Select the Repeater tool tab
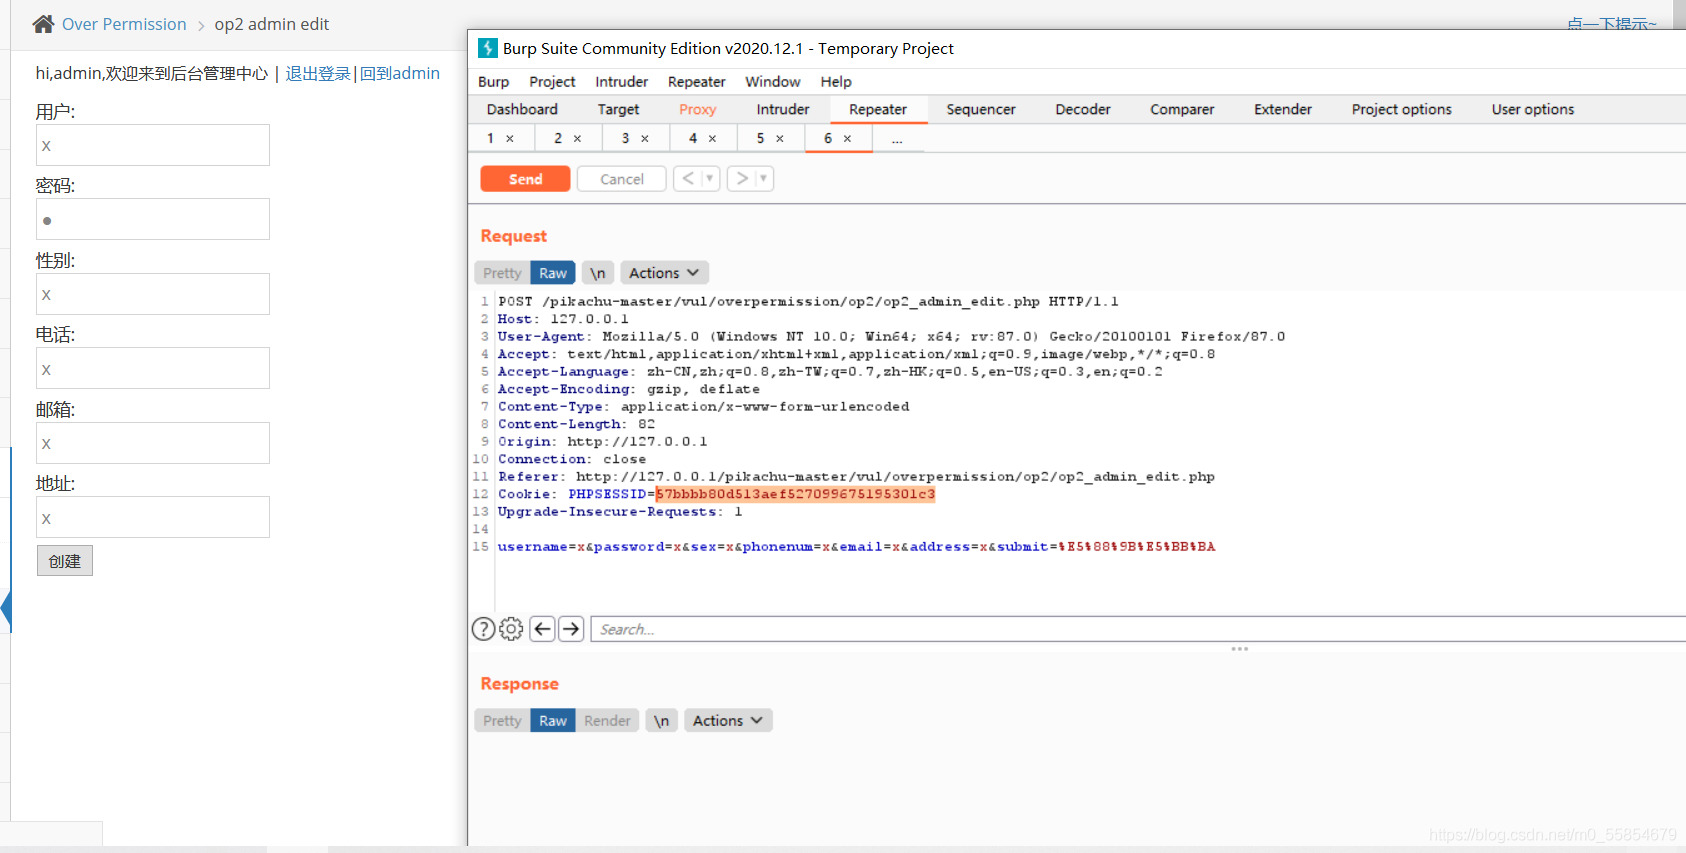The height and width of the screenshot is (853, 1686). pyautogui.click(x=878, y=110)
